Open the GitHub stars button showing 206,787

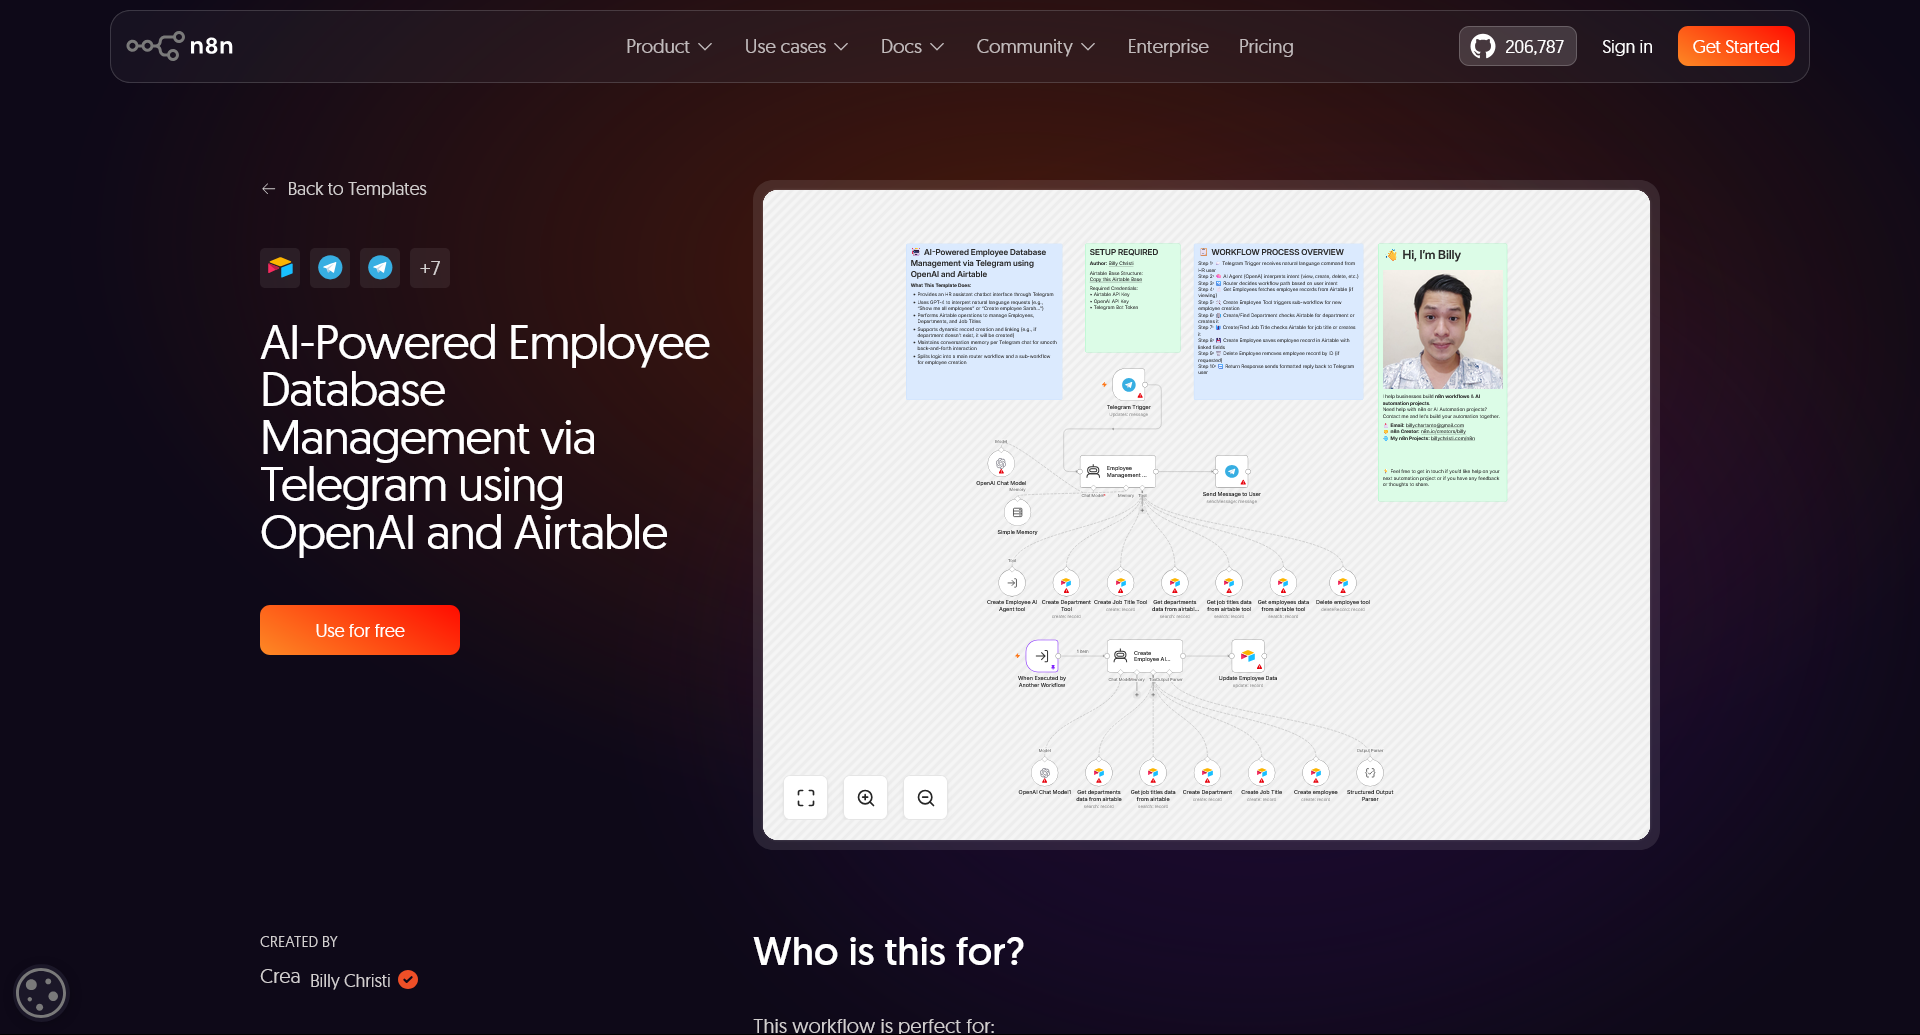tap(1517, 46)
